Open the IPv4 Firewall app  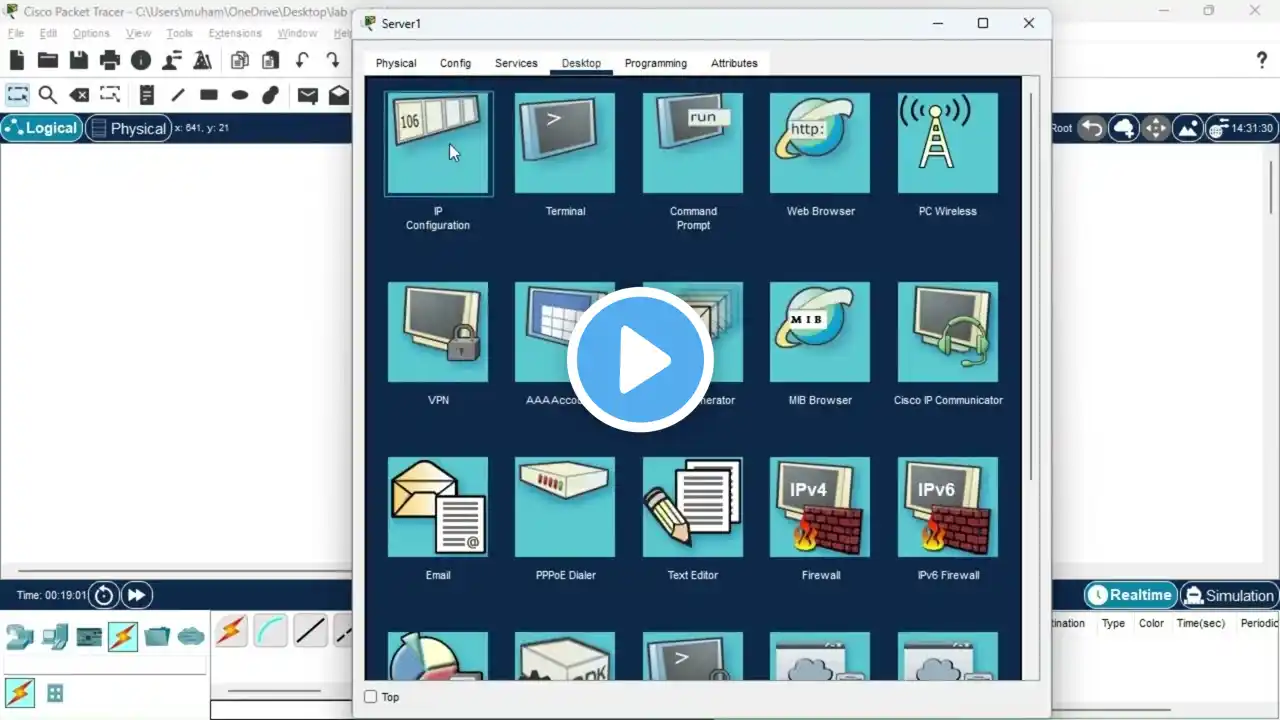[x=820, y=507]
